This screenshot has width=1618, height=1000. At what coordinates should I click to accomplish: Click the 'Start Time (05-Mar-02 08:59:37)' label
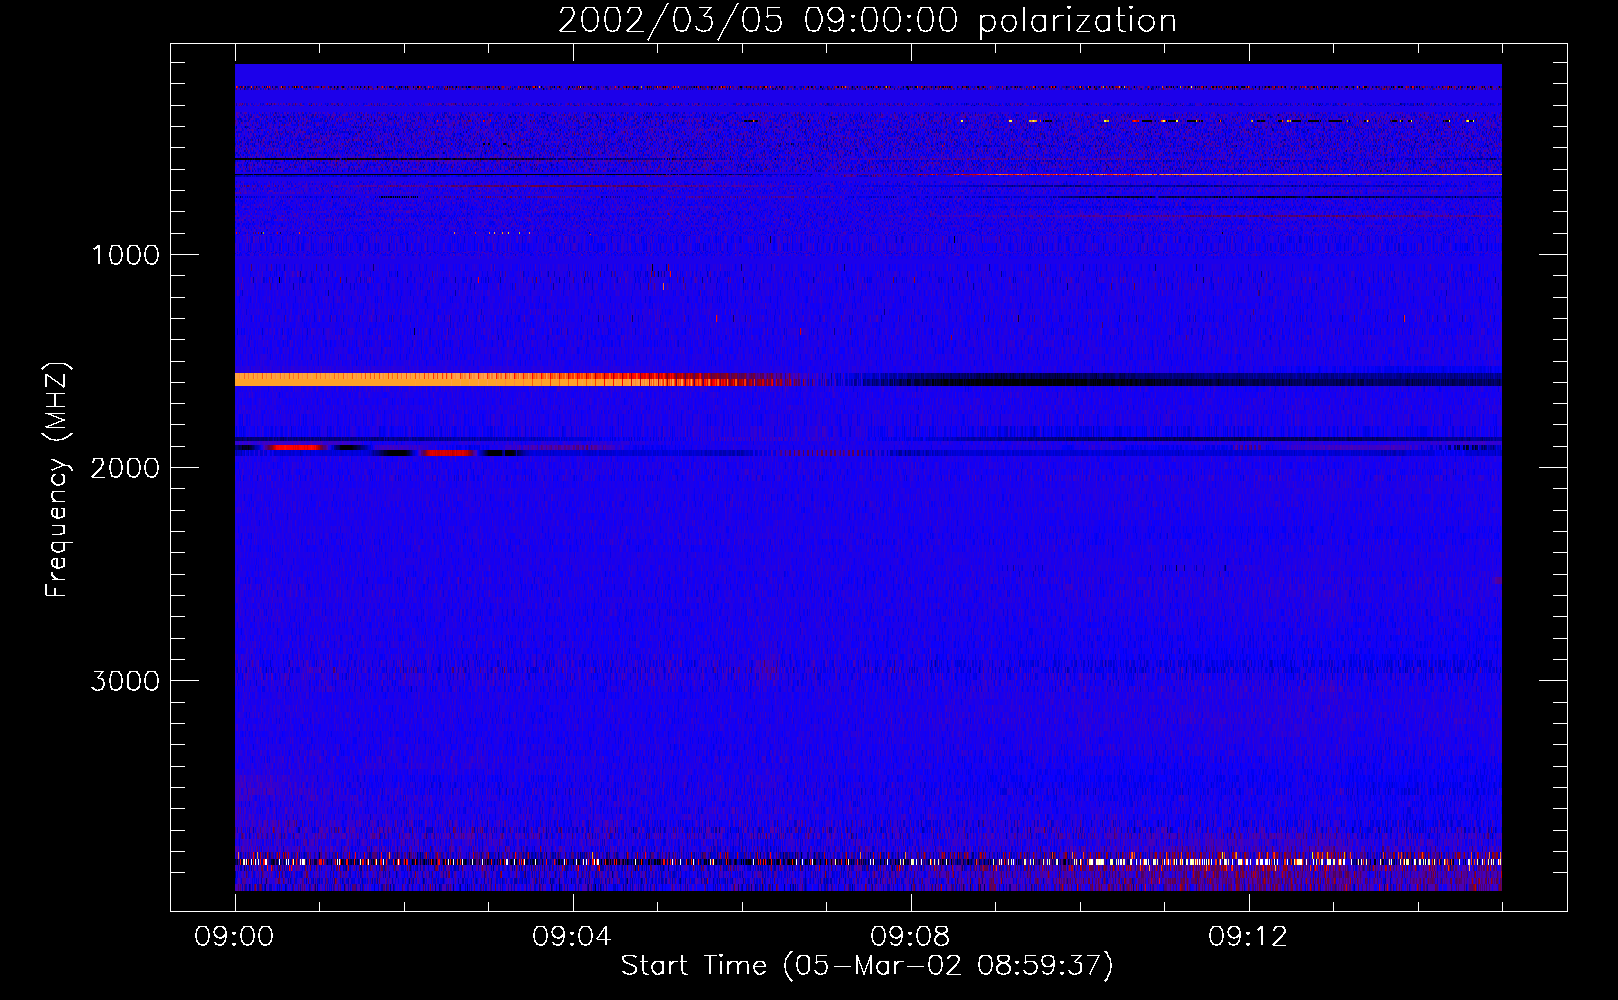[x=867, y=966]
